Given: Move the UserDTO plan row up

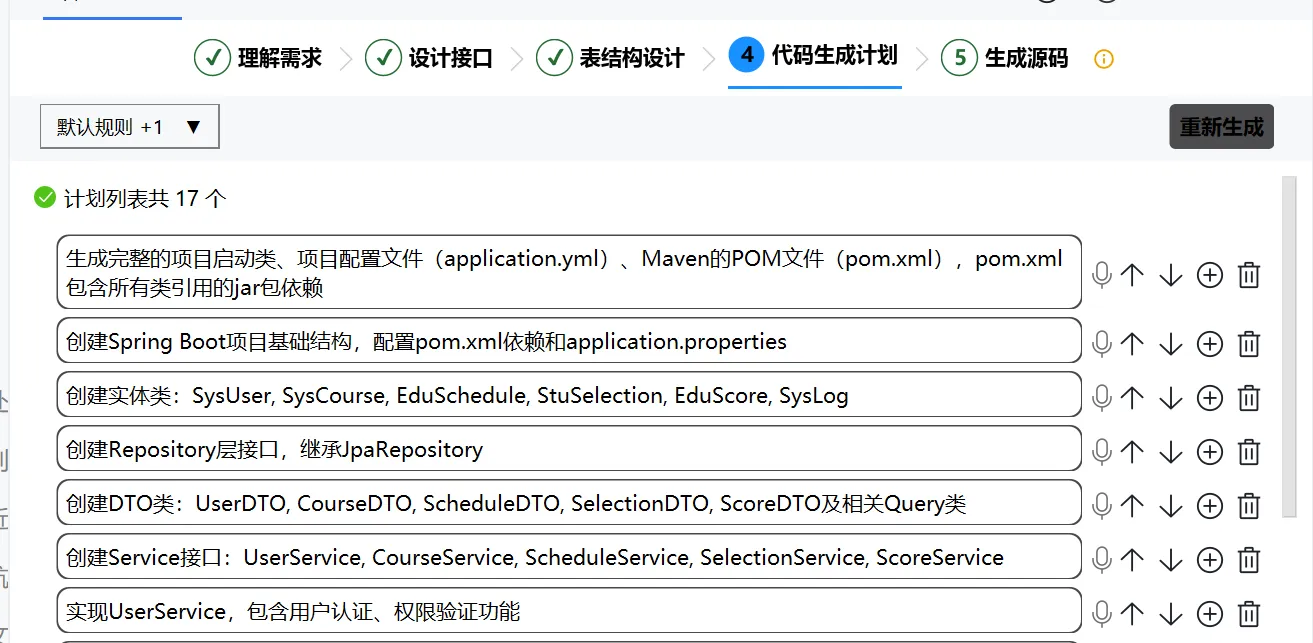Looking at the screenshot, I should coord(1132,506).
